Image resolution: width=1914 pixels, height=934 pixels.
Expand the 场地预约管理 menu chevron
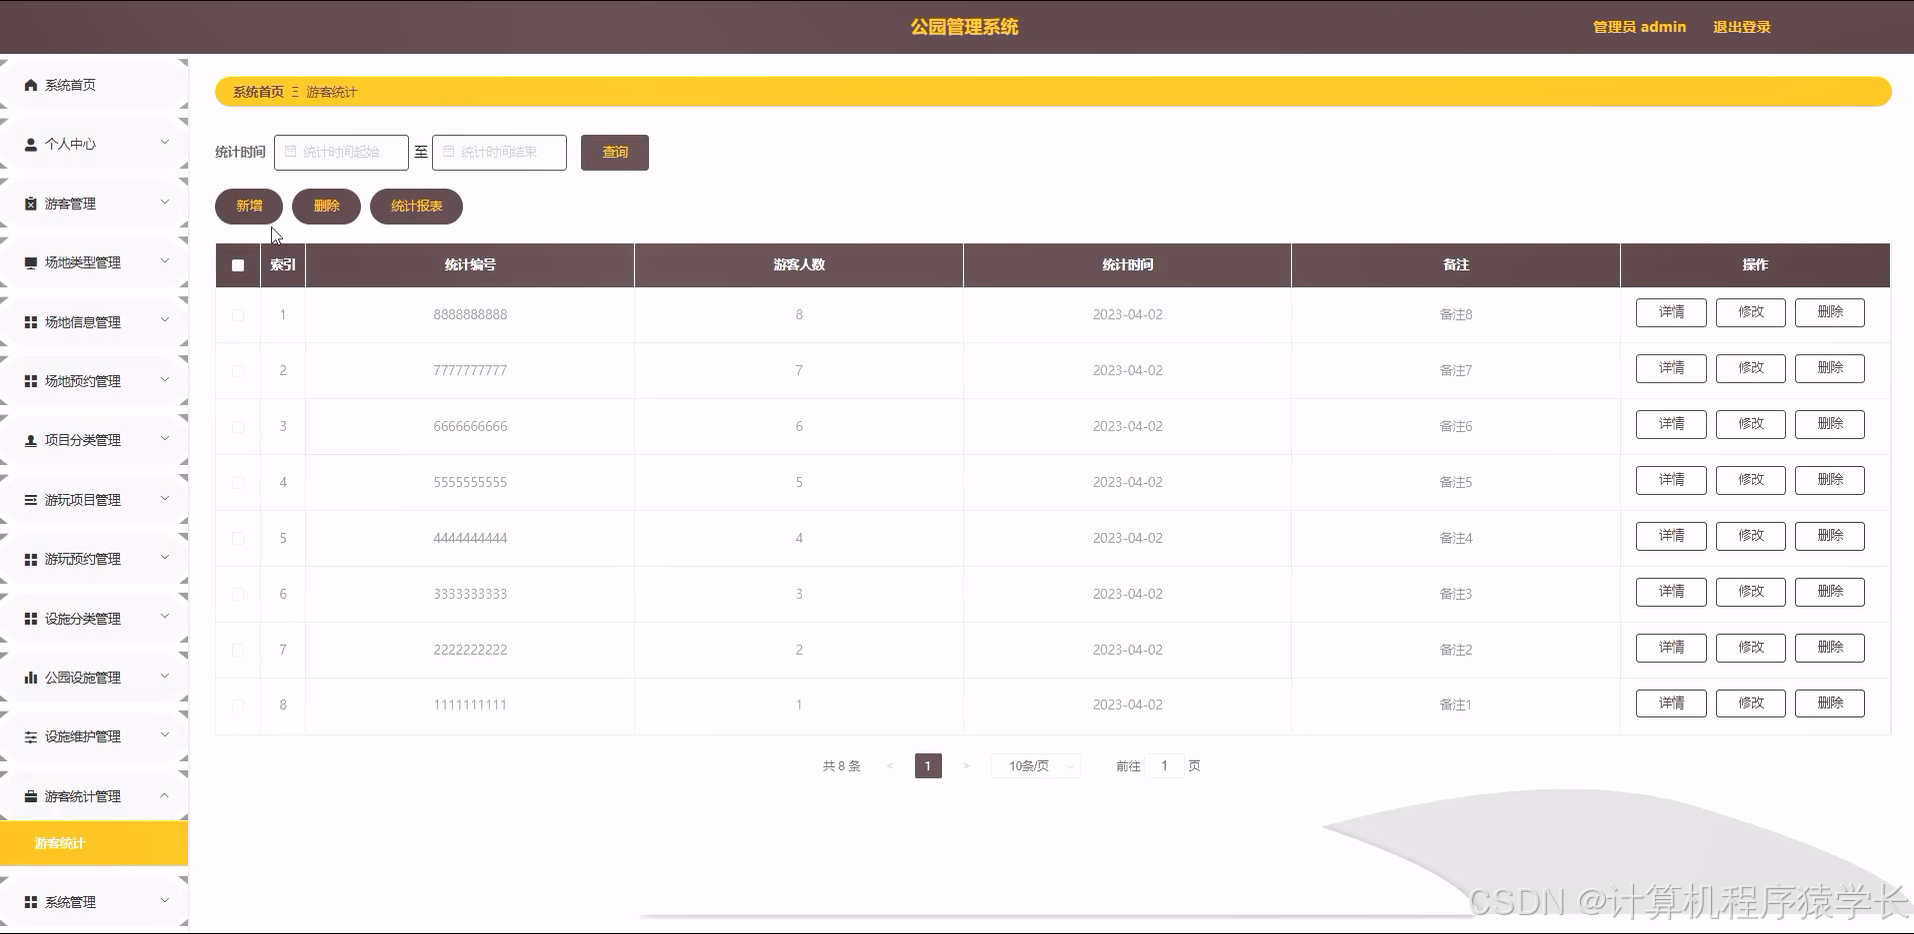click(x=165, y=380)
